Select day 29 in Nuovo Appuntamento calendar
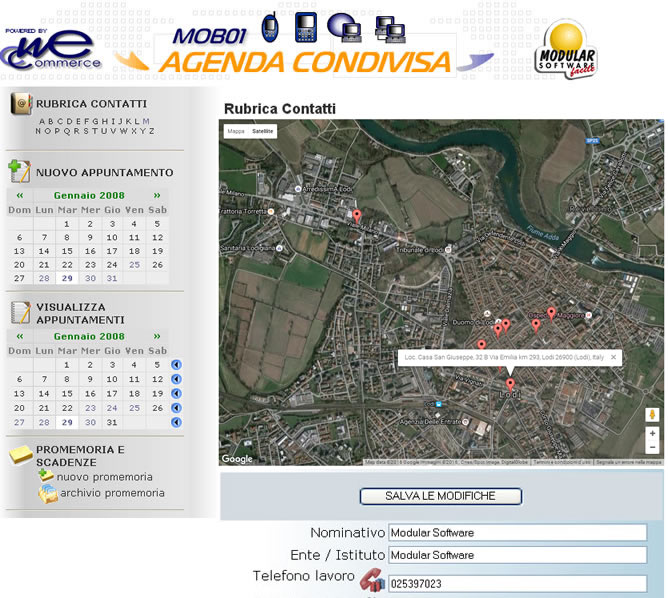This screenshot has height=598, width=668. (67, 278)
